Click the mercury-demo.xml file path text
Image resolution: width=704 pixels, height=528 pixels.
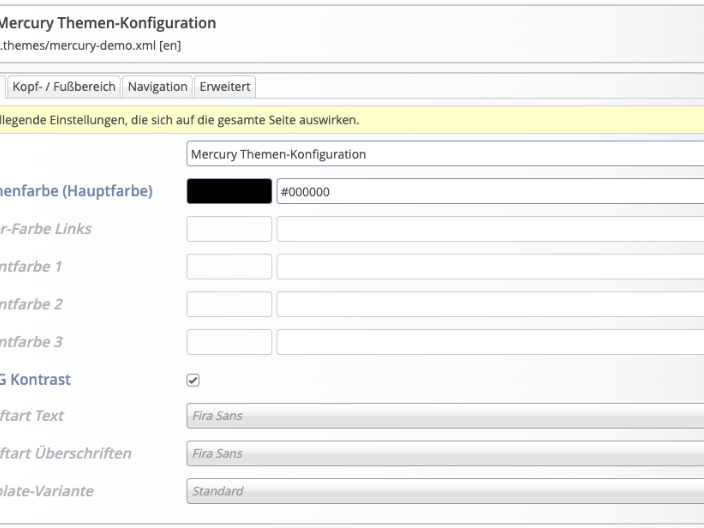pos(90,45)
